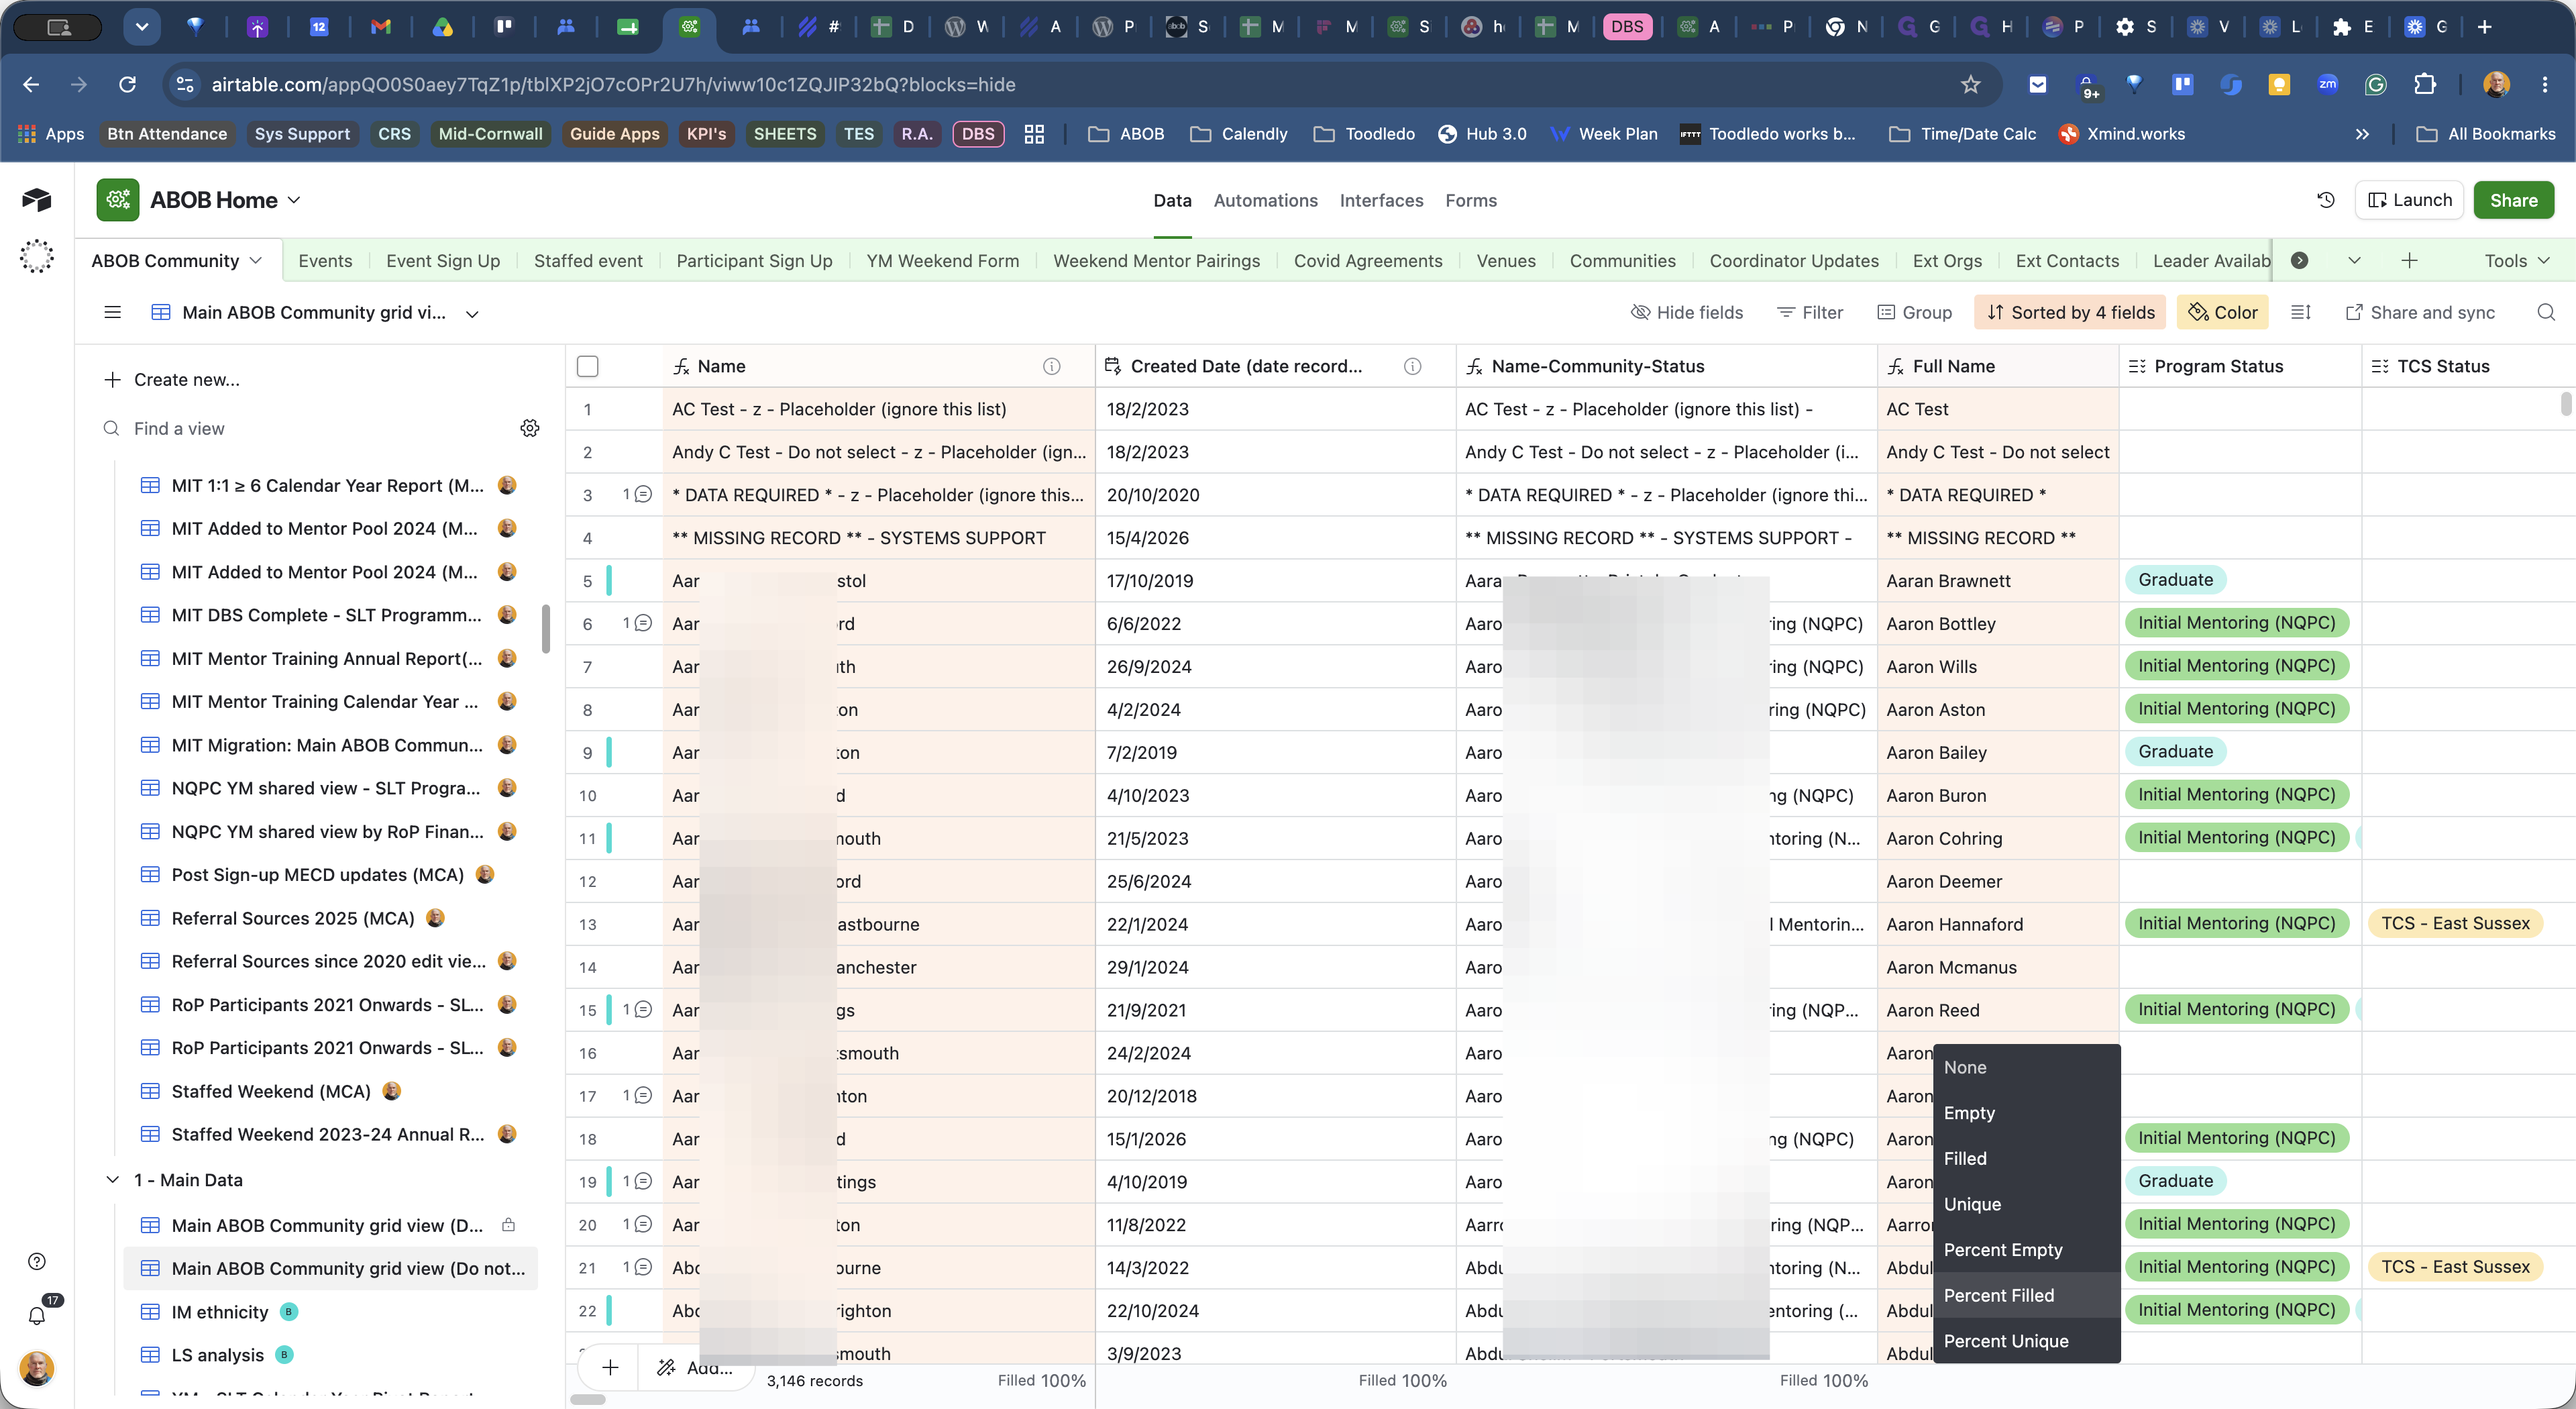Open base history clock icon
2576x1409 pixels.
2326,200
